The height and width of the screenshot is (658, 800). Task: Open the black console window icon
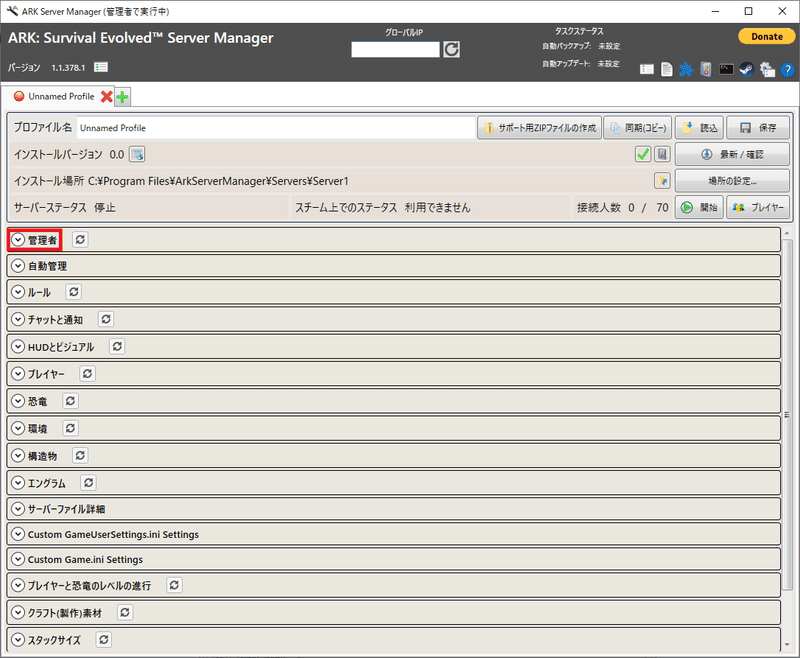(x=727, y=69)
